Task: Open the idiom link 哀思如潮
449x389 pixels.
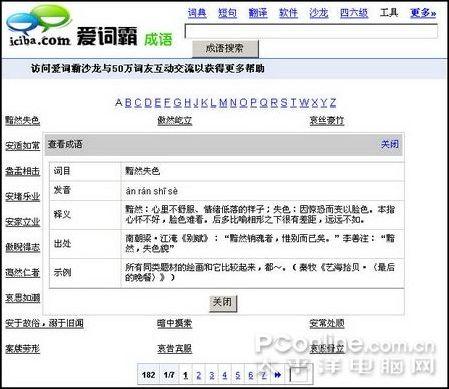Action: click(23, 298)
